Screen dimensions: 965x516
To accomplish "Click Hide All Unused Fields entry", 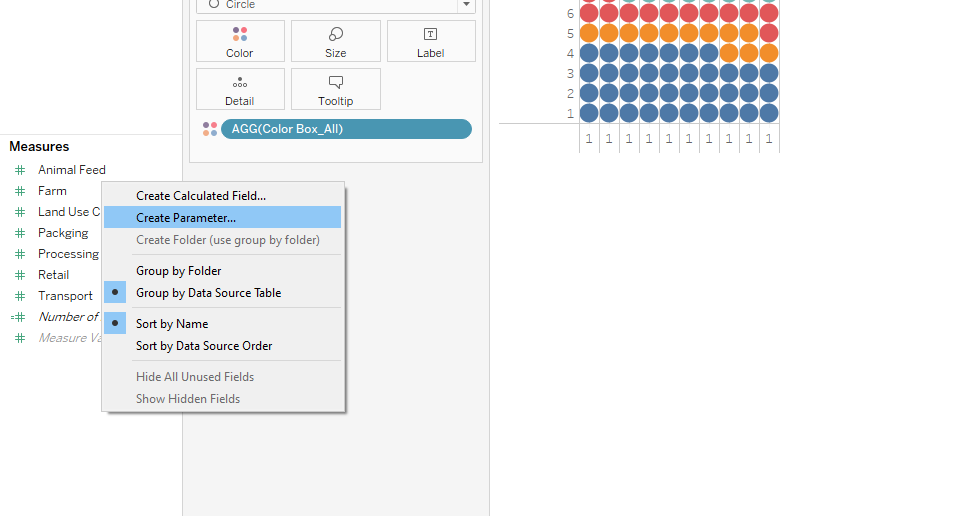I will pos(223,376).
